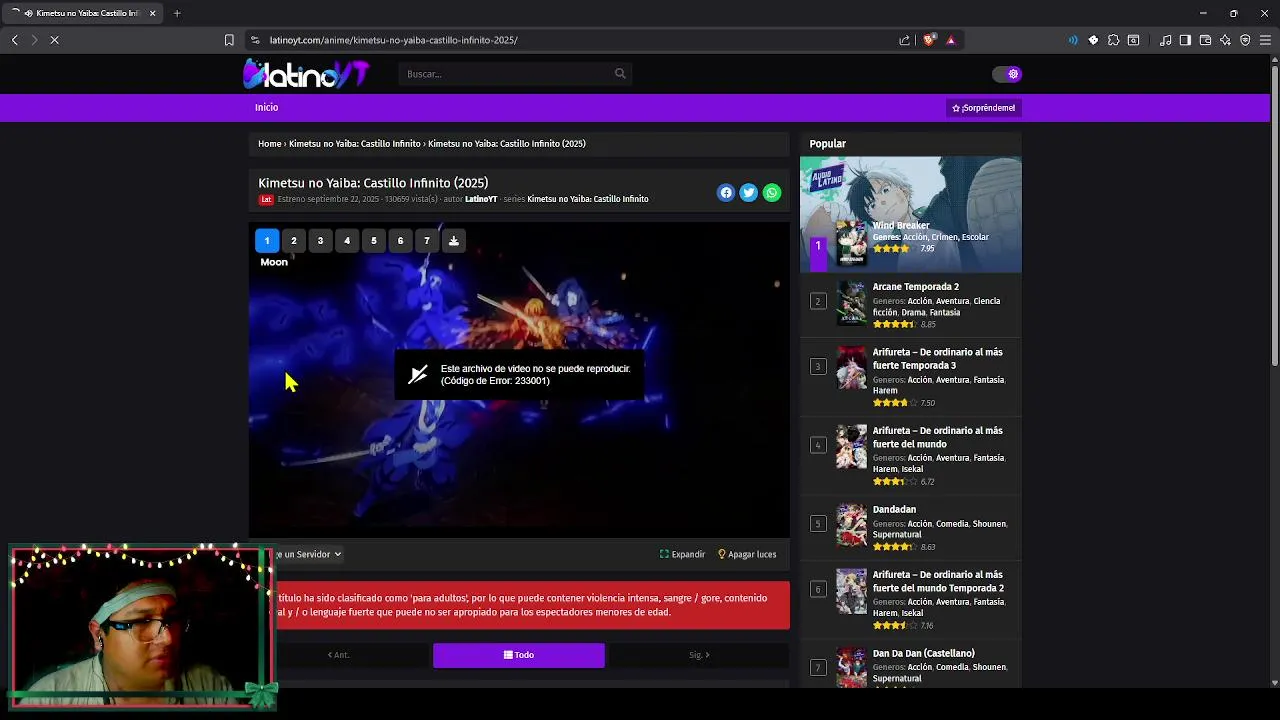Viewport: 1280px width, 720px height.
Task: Share on Facebook icon
Action: tap(726, 193)
